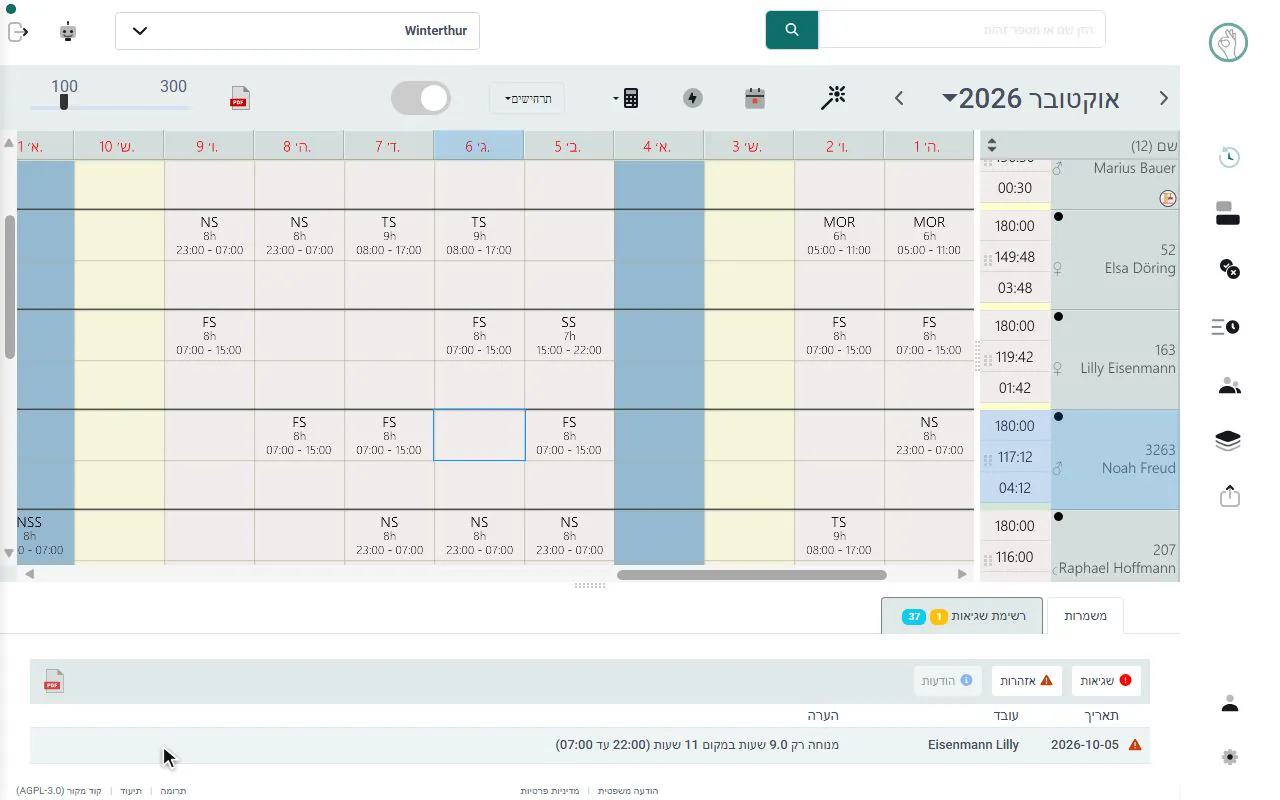Open the calculator dropdown menu

626,98
